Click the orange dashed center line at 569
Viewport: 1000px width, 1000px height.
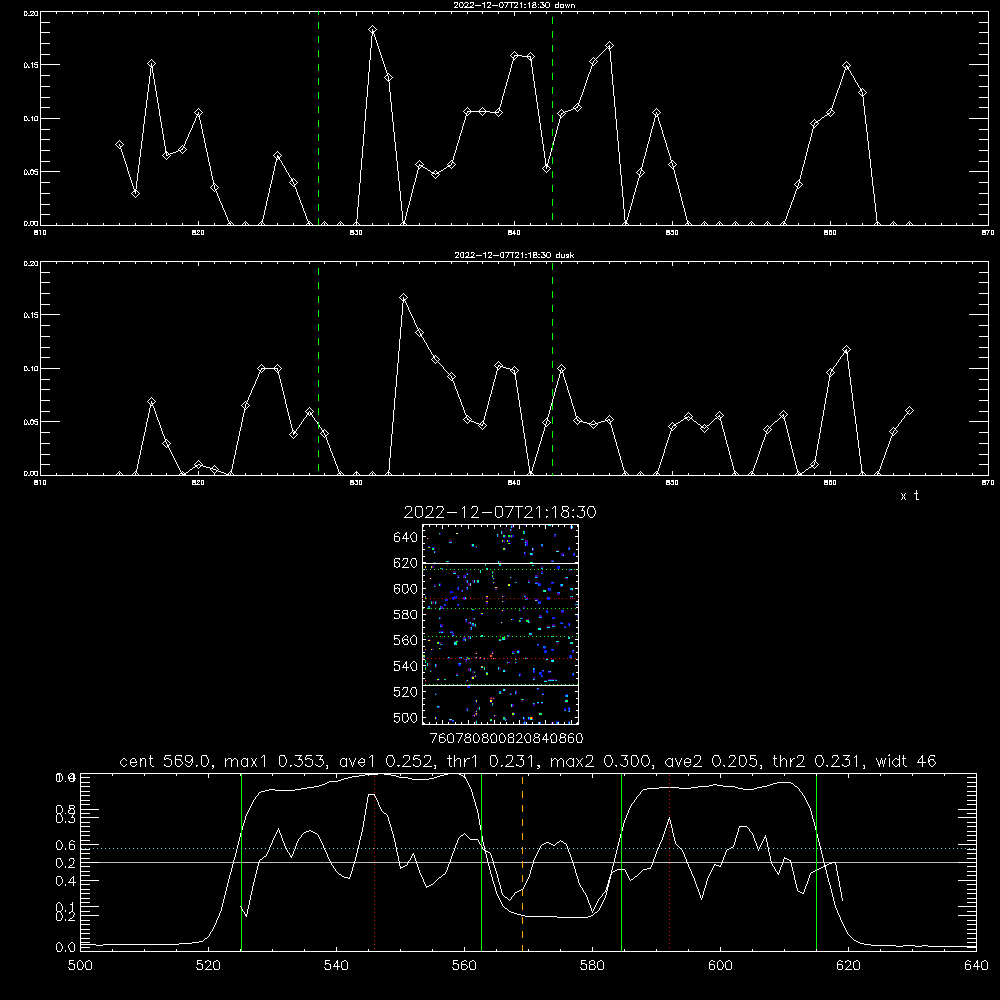tap(522, 862)
